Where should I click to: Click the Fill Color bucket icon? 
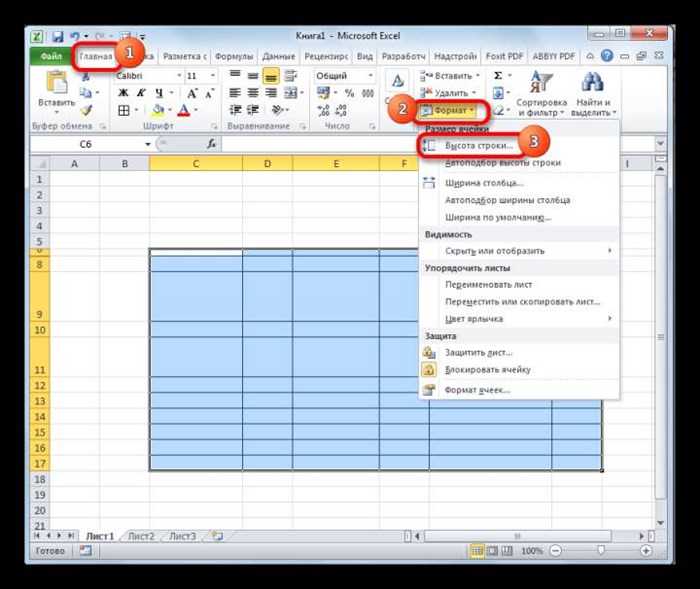coord(158,110)
